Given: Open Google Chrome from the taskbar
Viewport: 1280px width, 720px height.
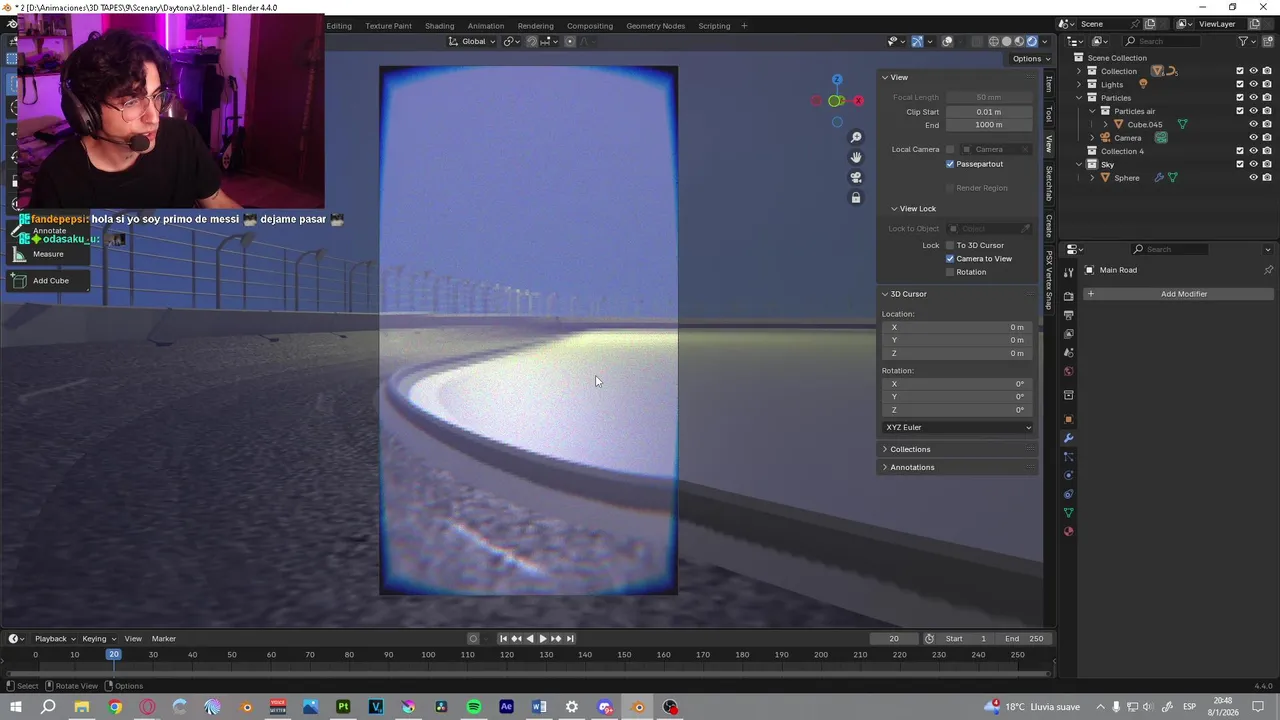Looking at the screenshot, I should (x=115, y=707).
